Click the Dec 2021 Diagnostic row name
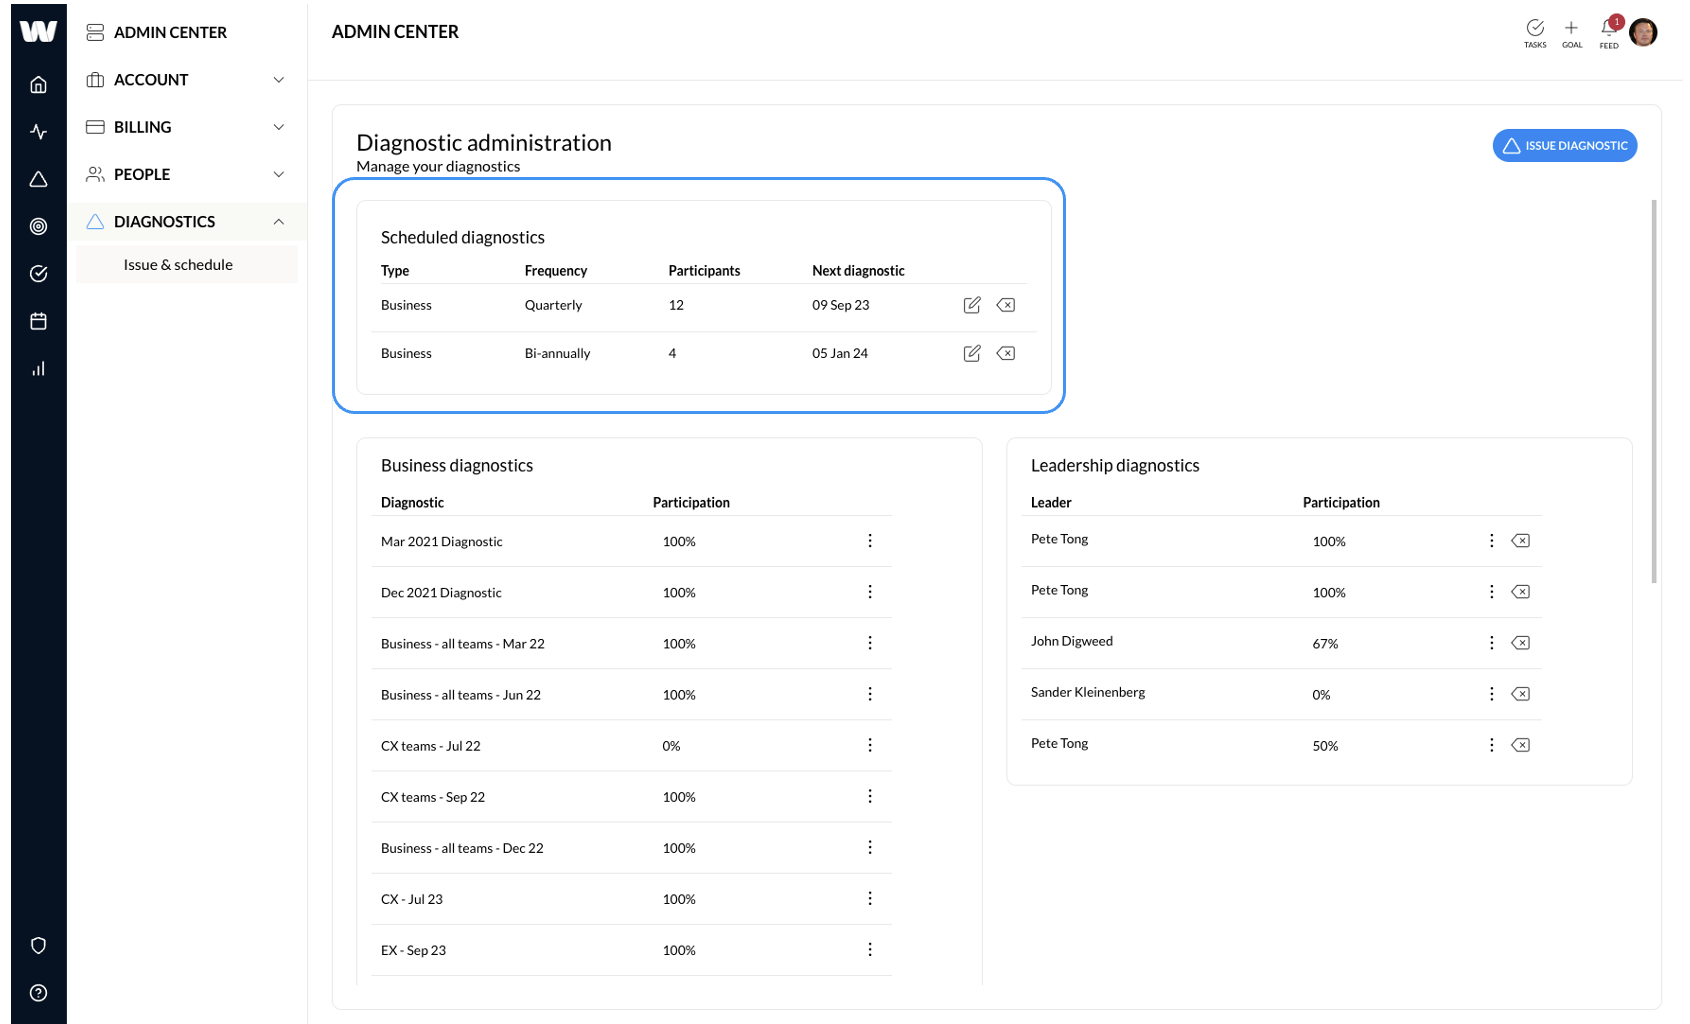Screen dimensions: 1690x1024 pyautogui.click(x=441, y=593)
